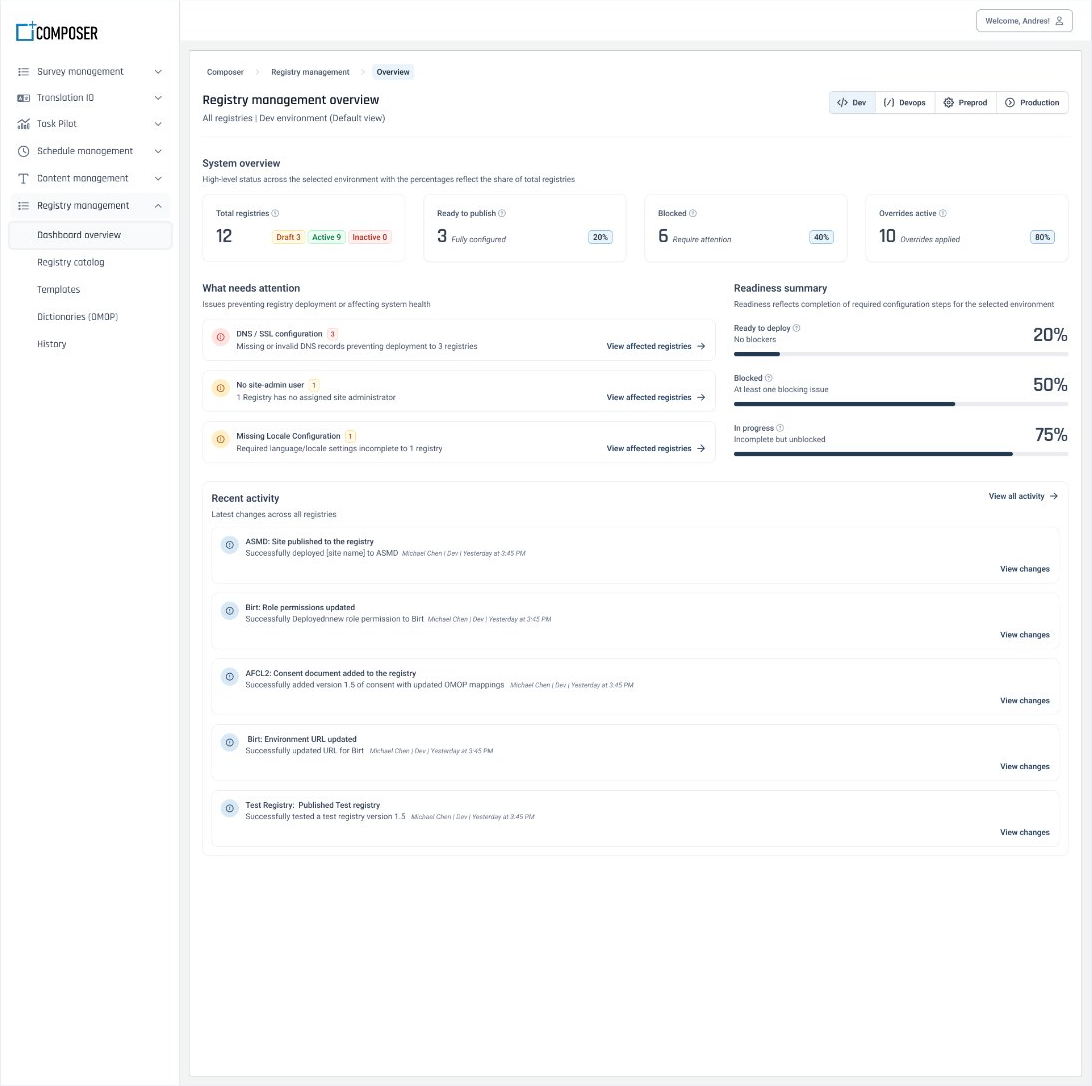Image resolution: width=1092 pixels, height=1086 pixels.
Task: Click arrow icon next to View all activity
Action: 1054,497
